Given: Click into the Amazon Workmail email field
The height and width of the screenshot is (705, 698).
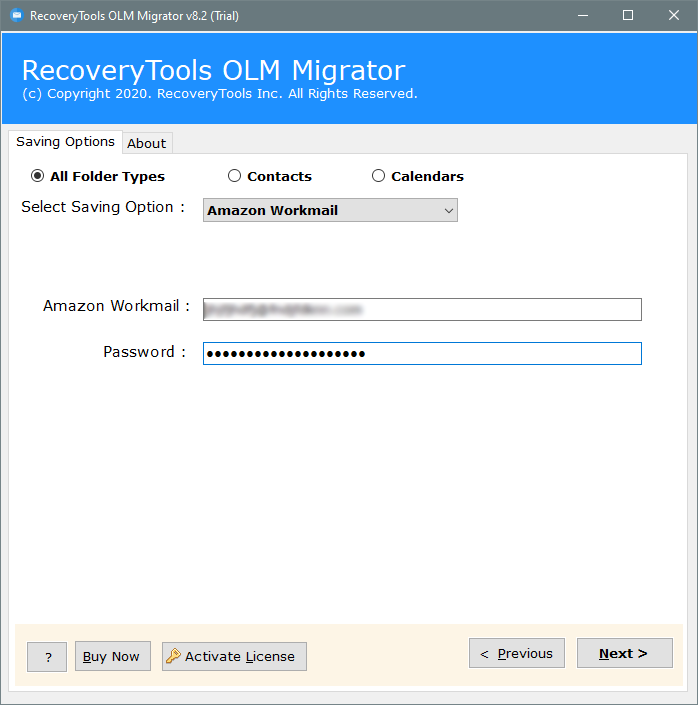Looking at the screenshot, I should click(422, 309).
